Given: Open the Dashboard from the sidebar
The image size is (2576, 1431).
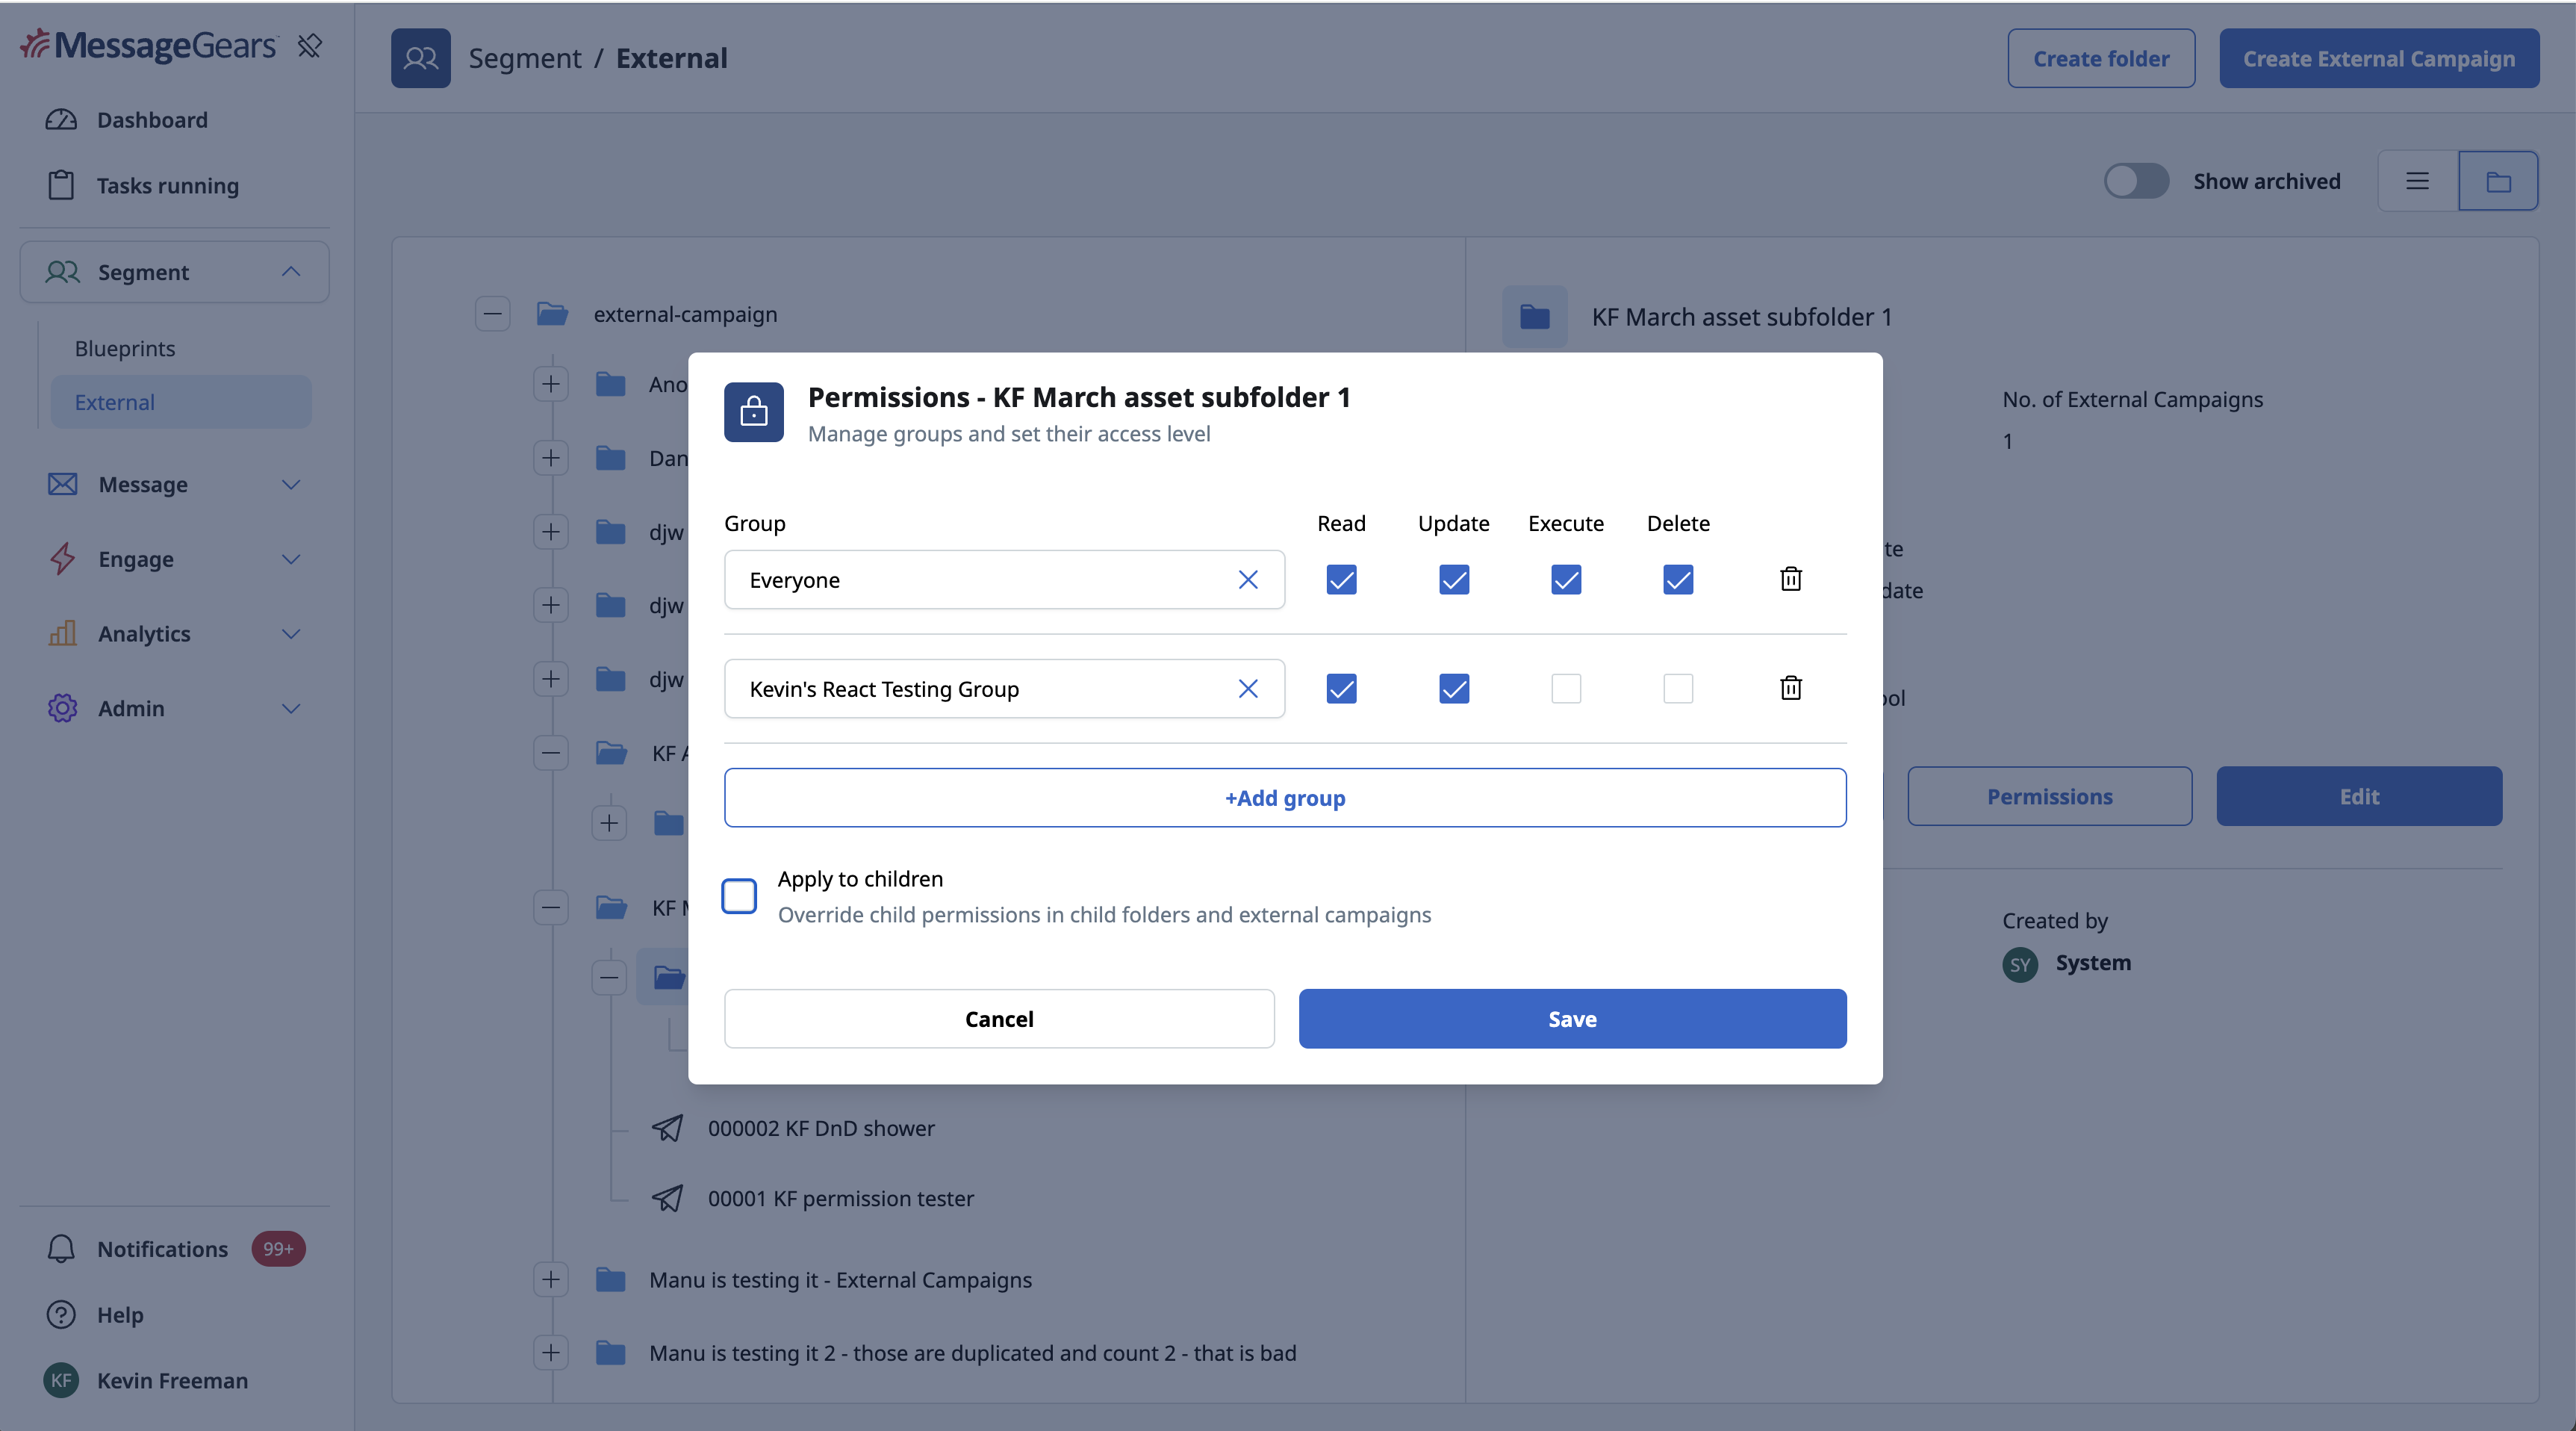Looking at the screenshot, I should tap(152, 119).
